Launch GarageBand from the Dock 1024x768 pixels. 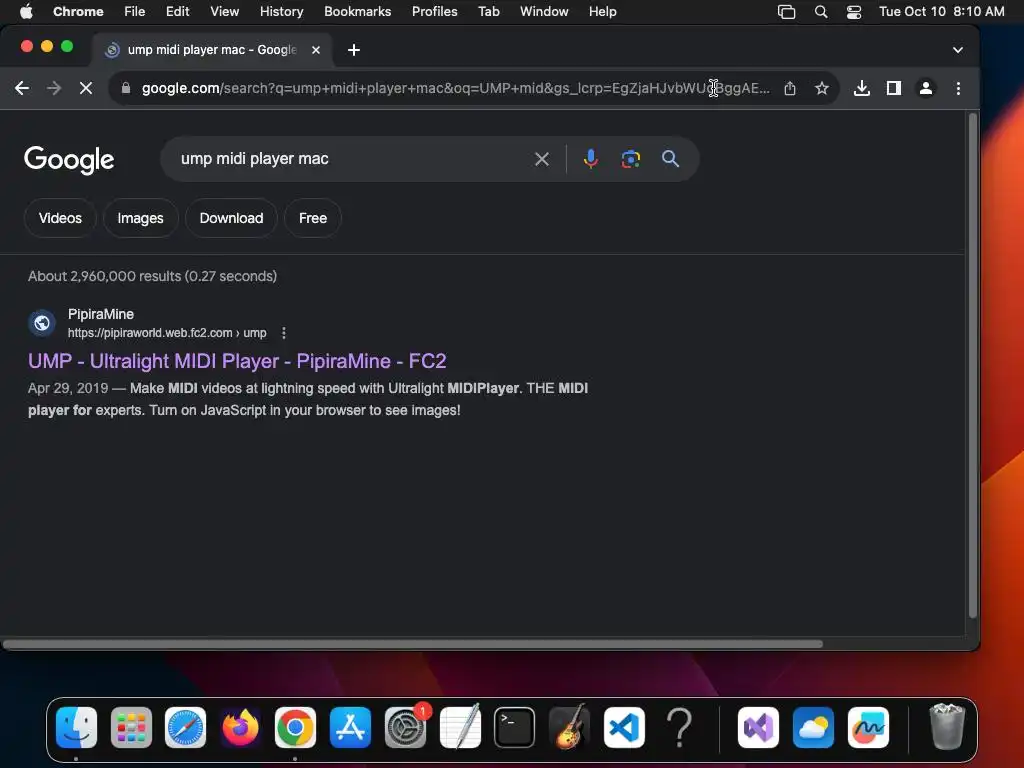569,728
